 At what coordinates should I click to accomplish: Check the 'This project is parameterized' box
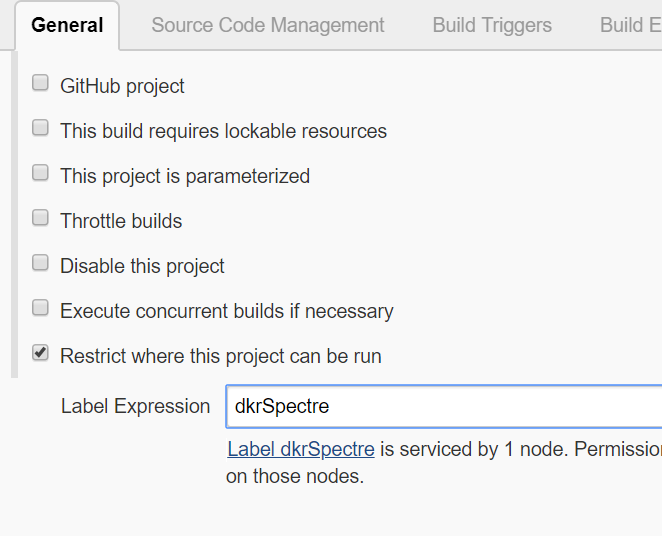(41, 173)
